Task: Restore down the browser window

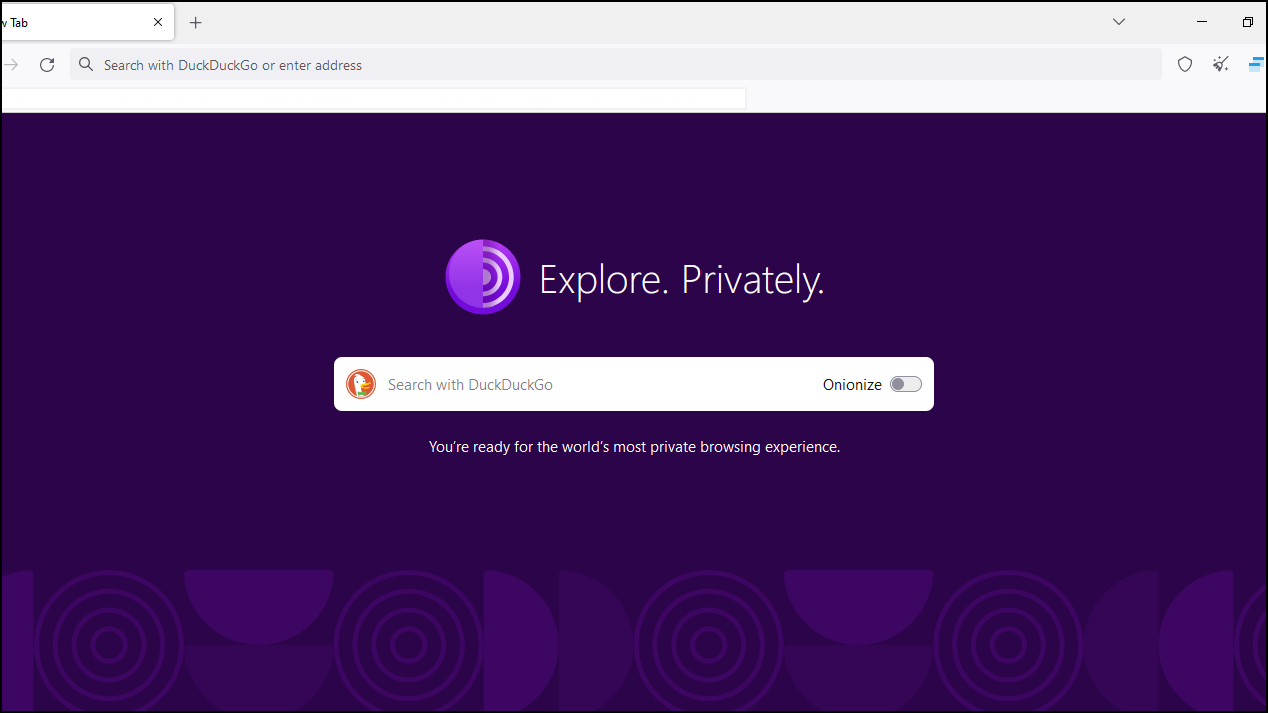Action: (1247, 22)
